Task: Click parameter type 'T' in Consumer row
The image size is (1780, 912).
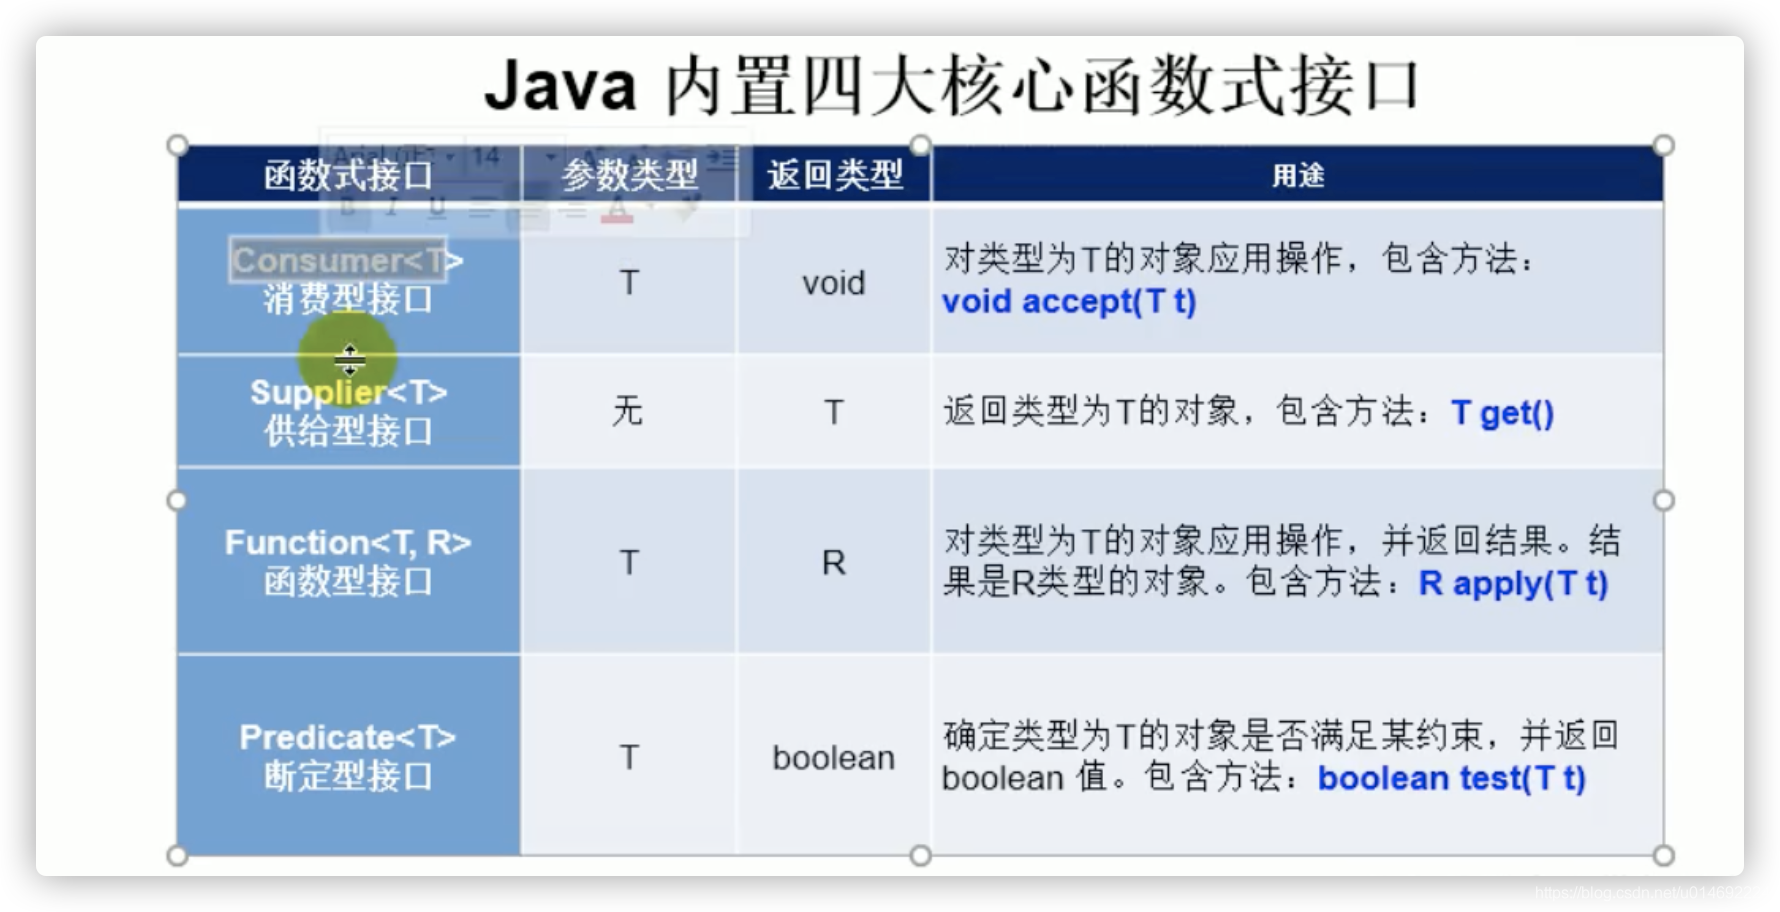Action: (x=629, y=283)
